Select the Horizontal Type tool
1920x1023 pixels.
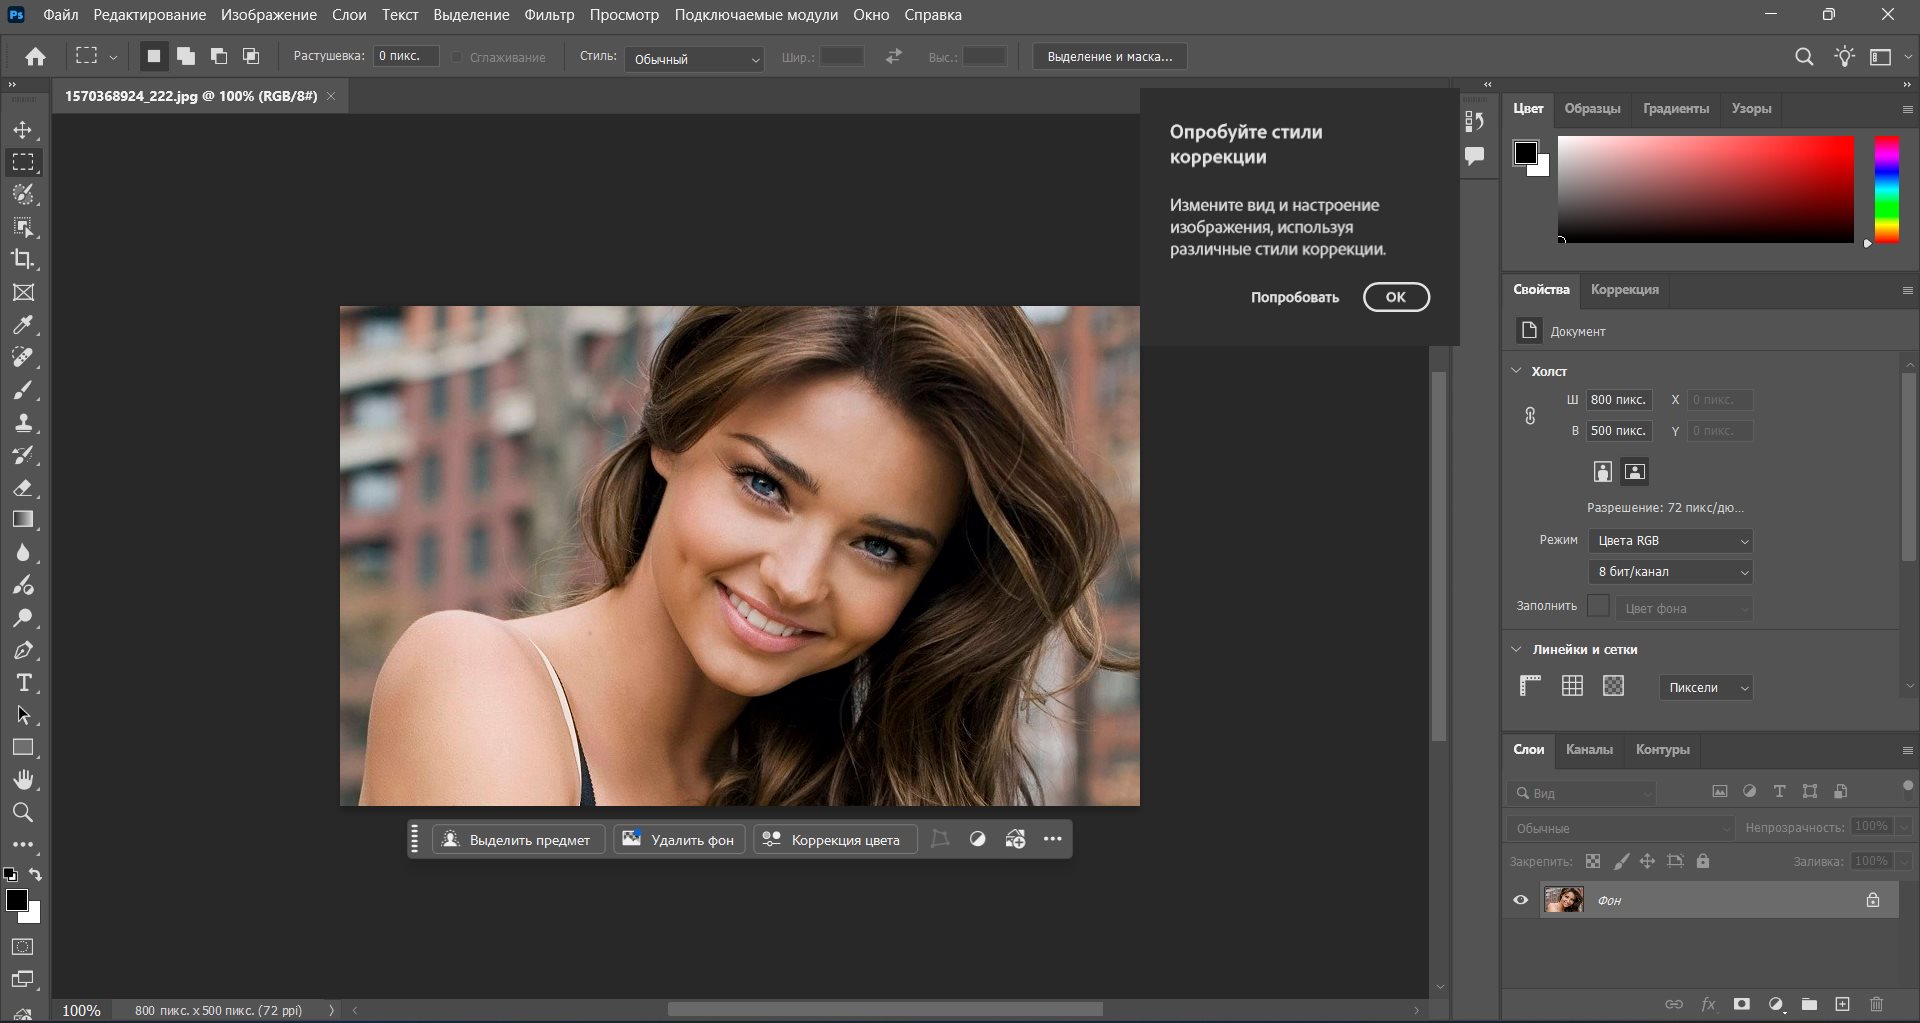point(23,683)
